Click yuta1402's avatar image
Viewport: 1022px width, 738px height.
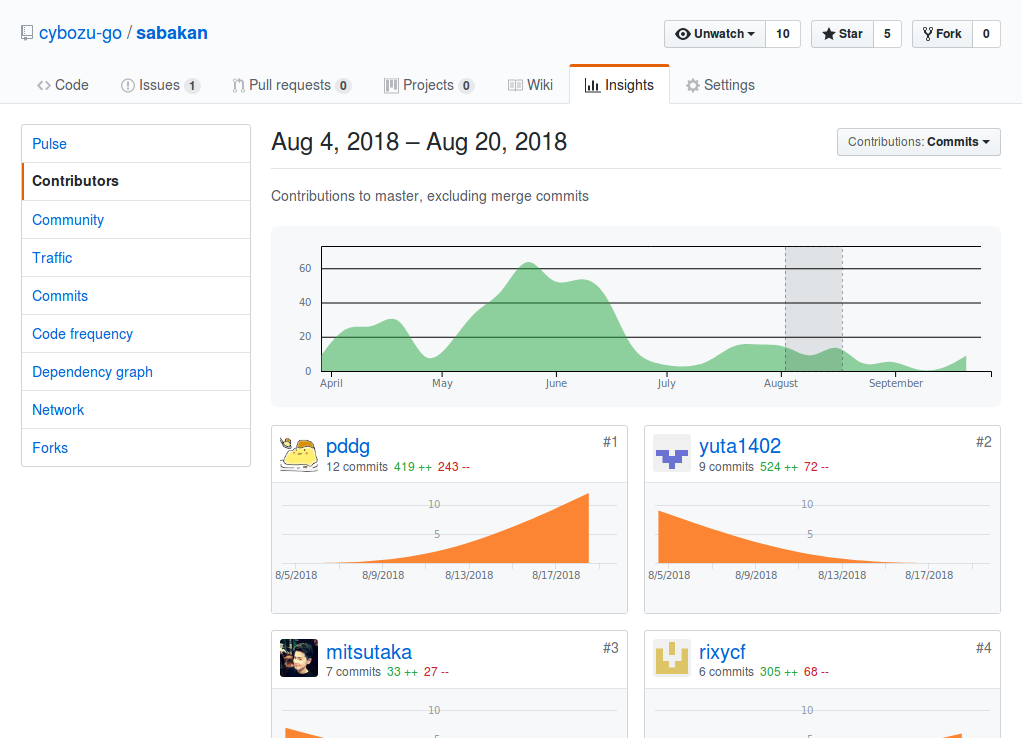point(672,453)
